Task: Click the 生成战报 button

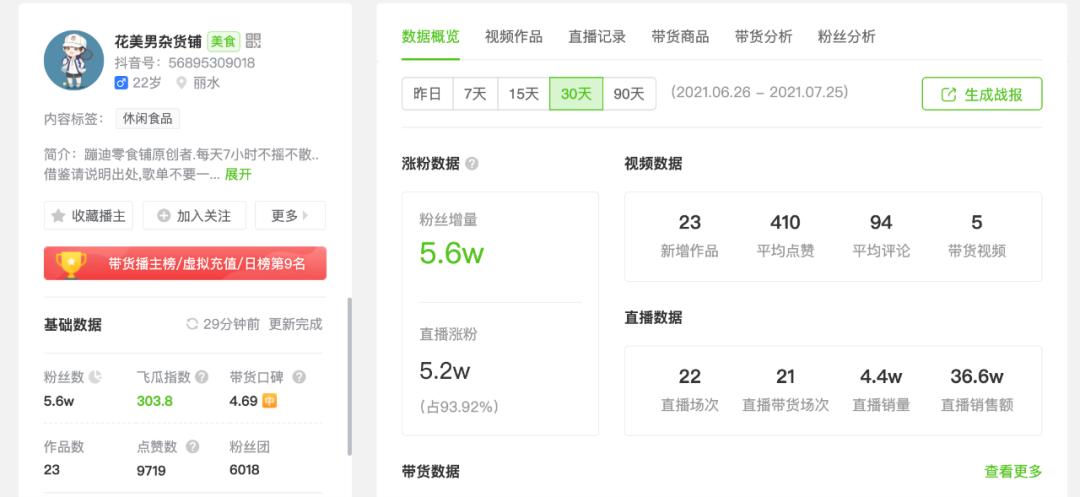Action: (982, 94)
